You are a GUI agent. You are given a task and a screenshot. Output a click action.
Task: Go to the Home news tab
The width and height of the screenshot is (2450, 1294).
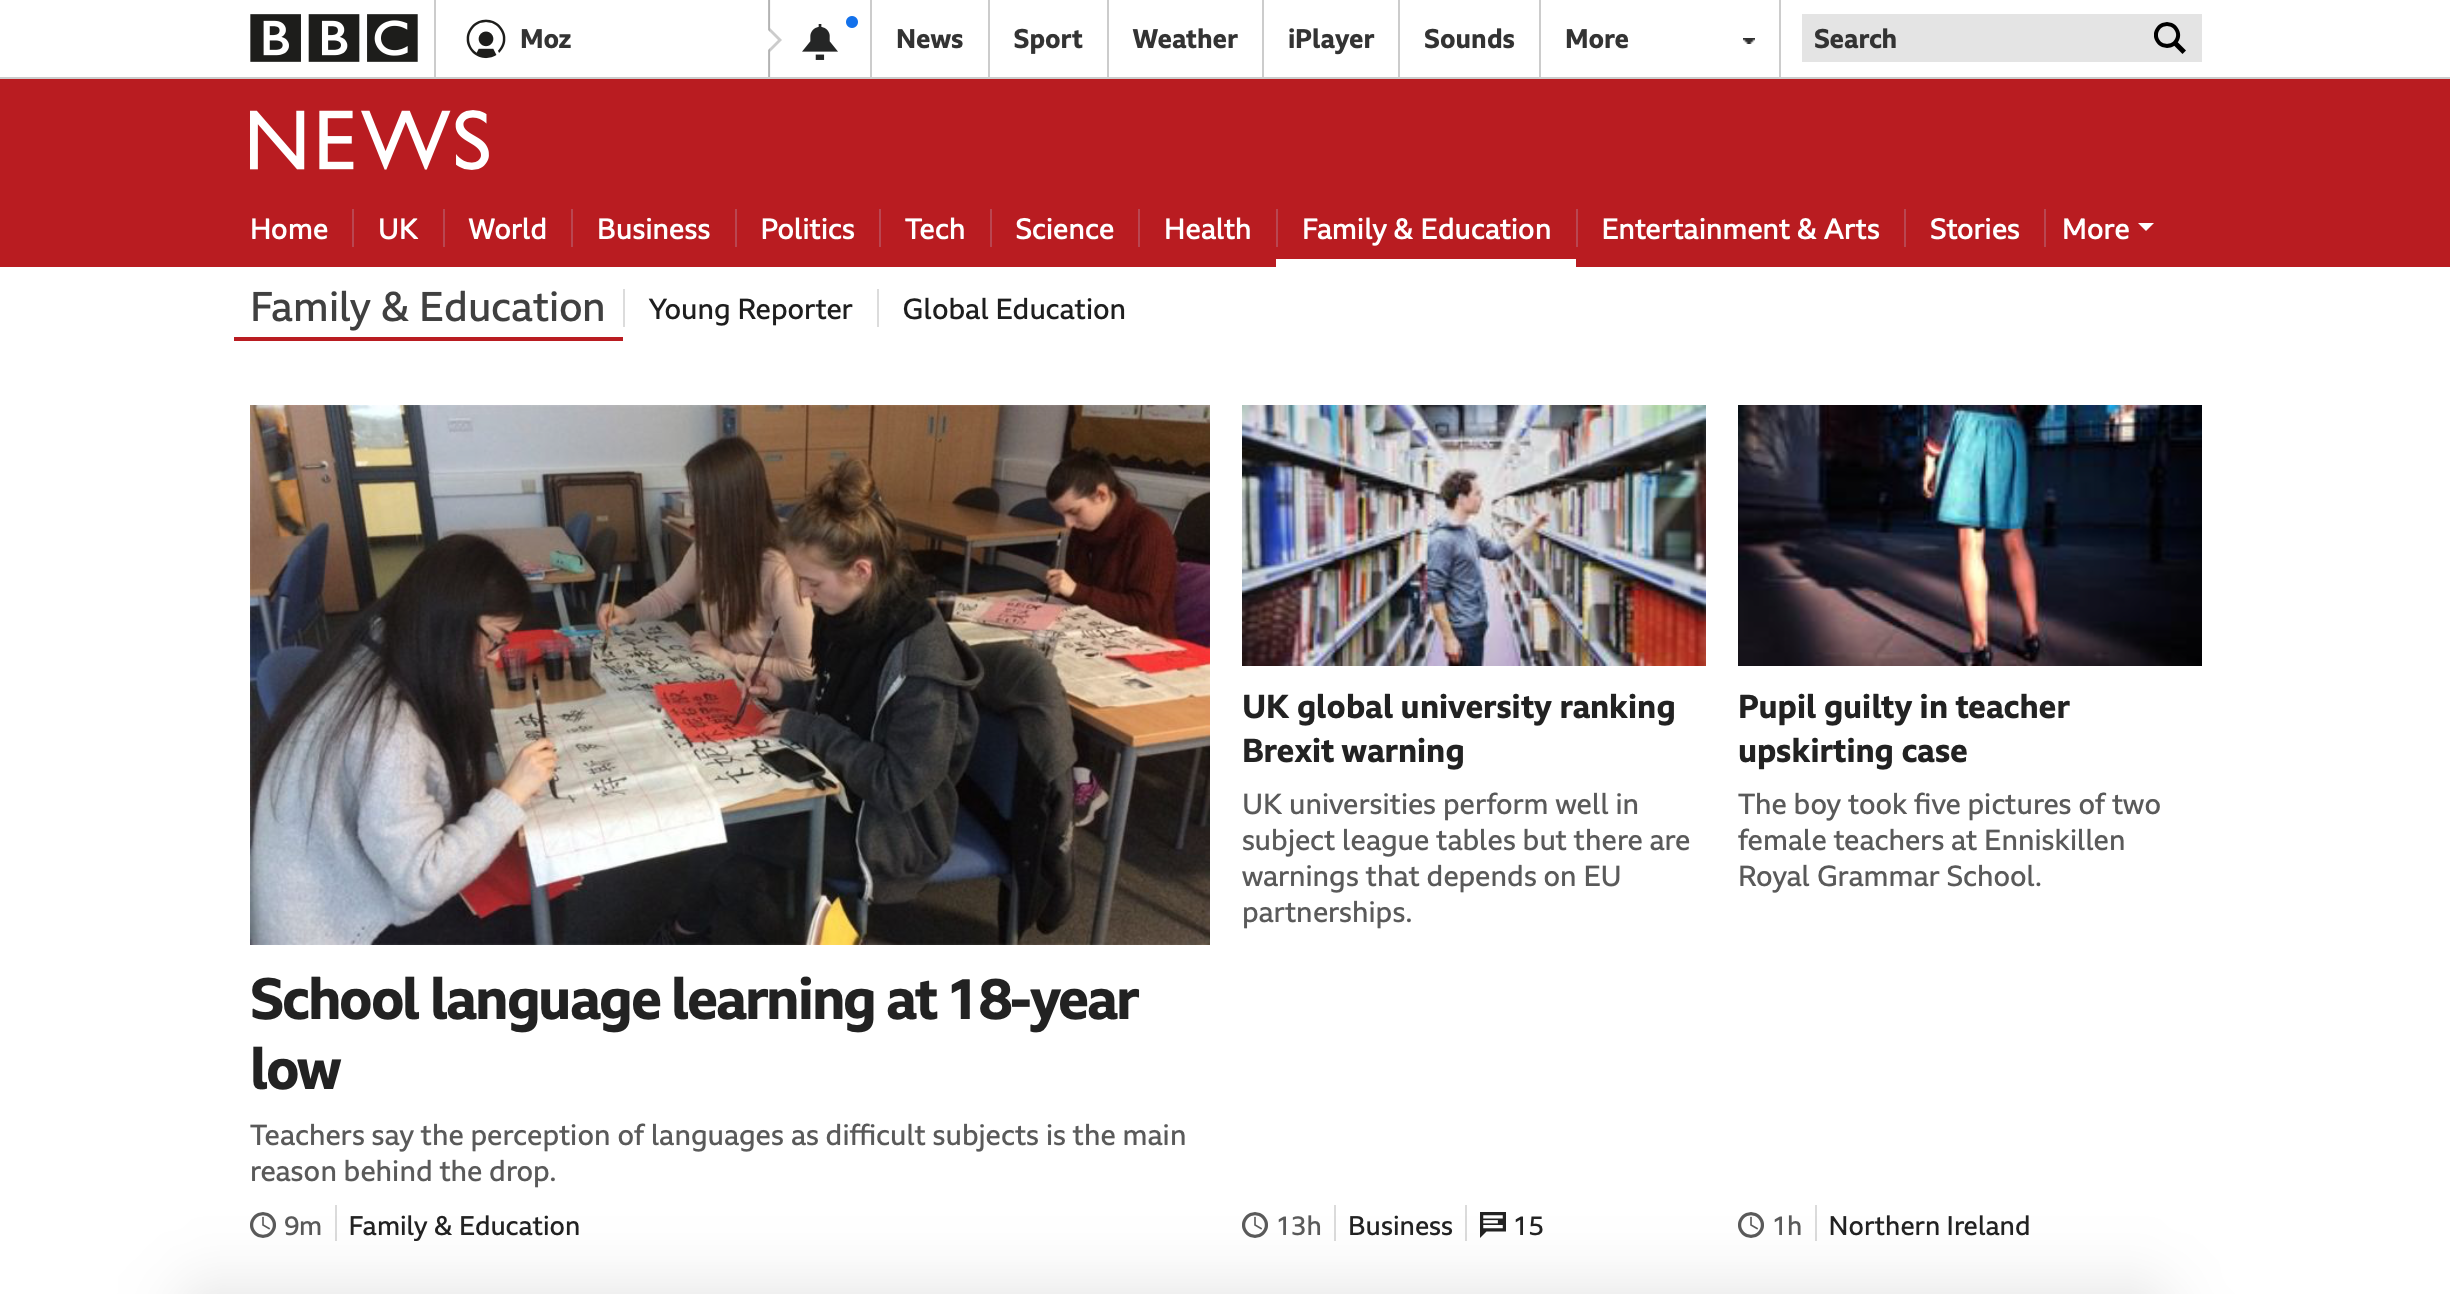point(289,229)
